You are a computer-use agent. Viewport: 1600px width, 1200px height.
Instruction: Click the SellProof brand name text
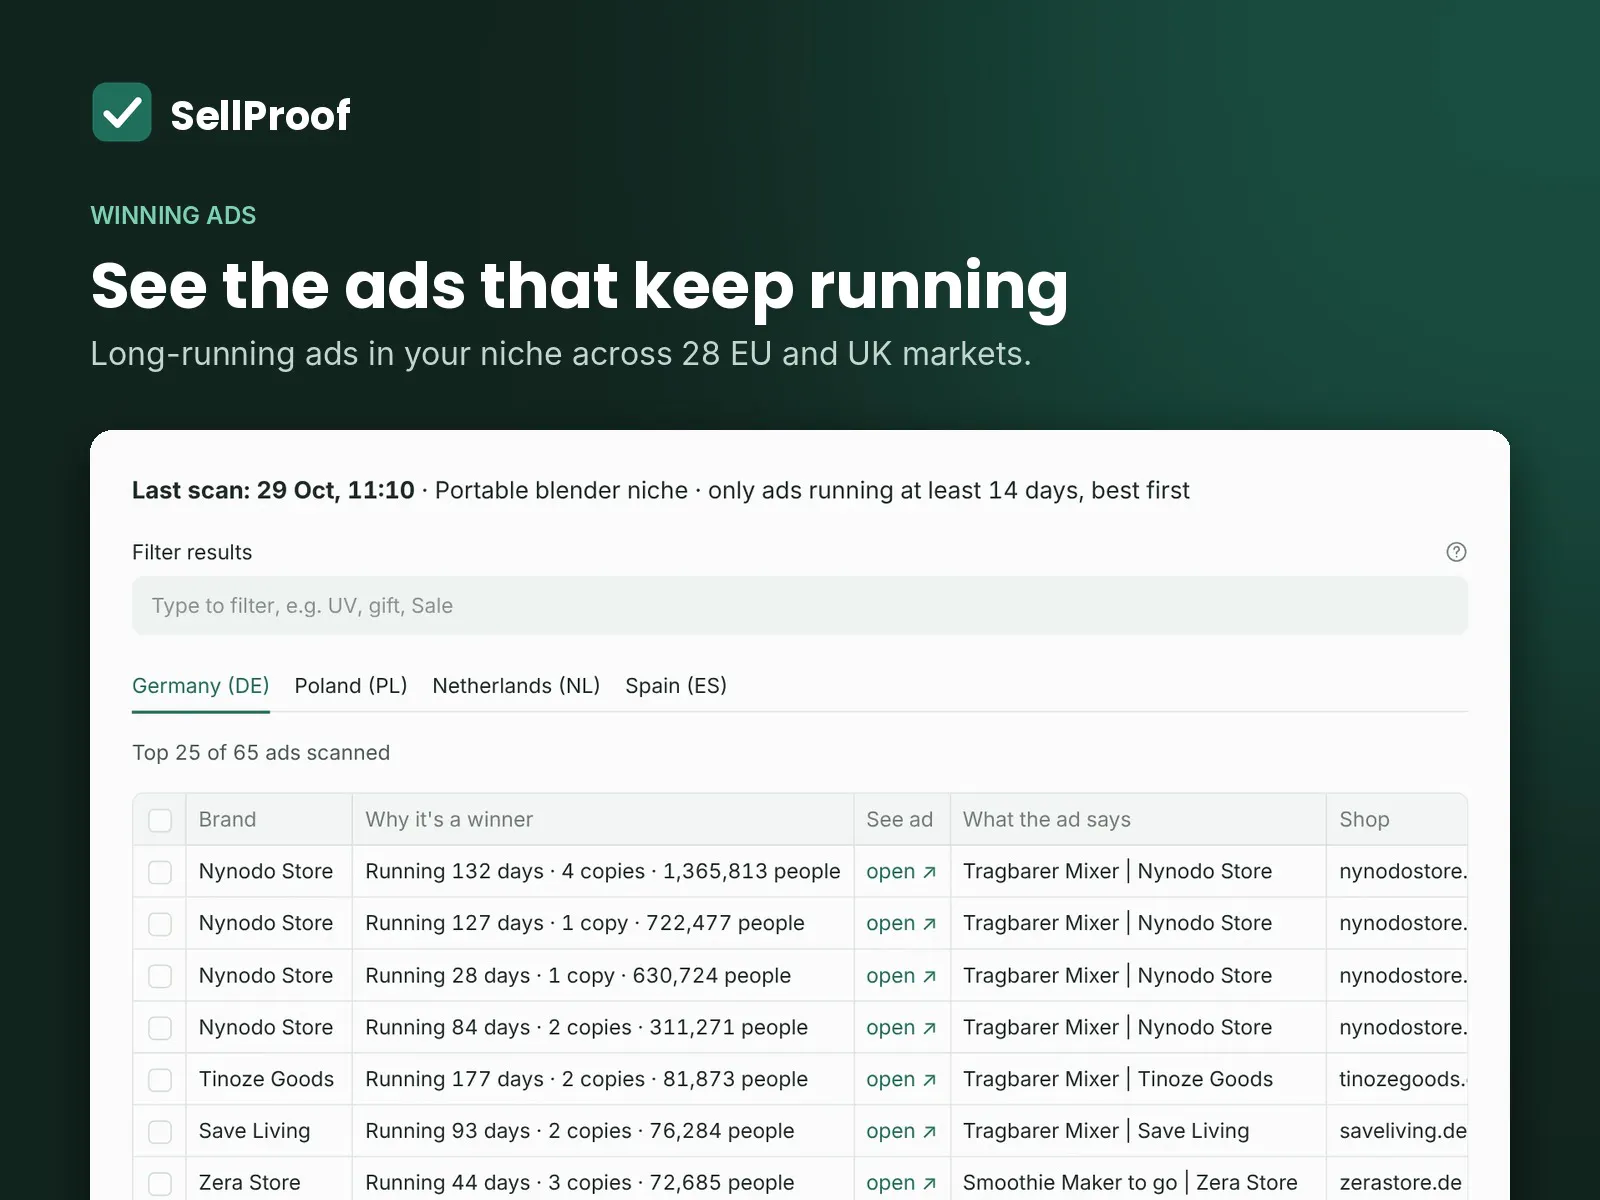point(260,116)
